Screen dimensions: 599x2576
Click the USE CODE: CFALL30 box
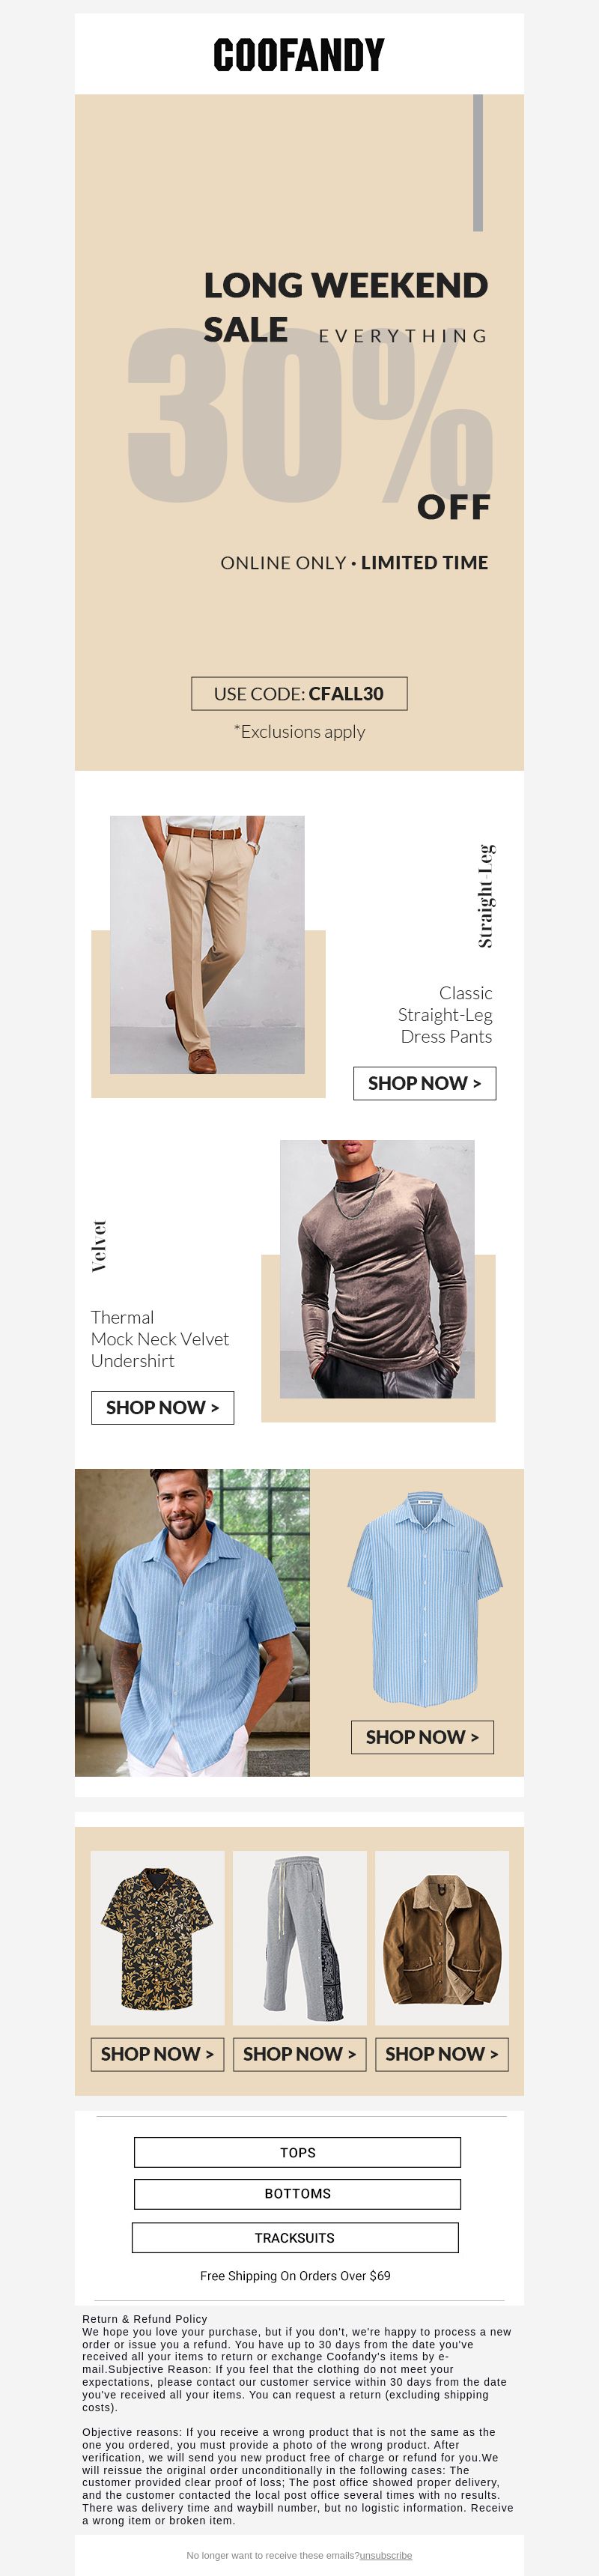pyautogui.click(x=299, y=694)
